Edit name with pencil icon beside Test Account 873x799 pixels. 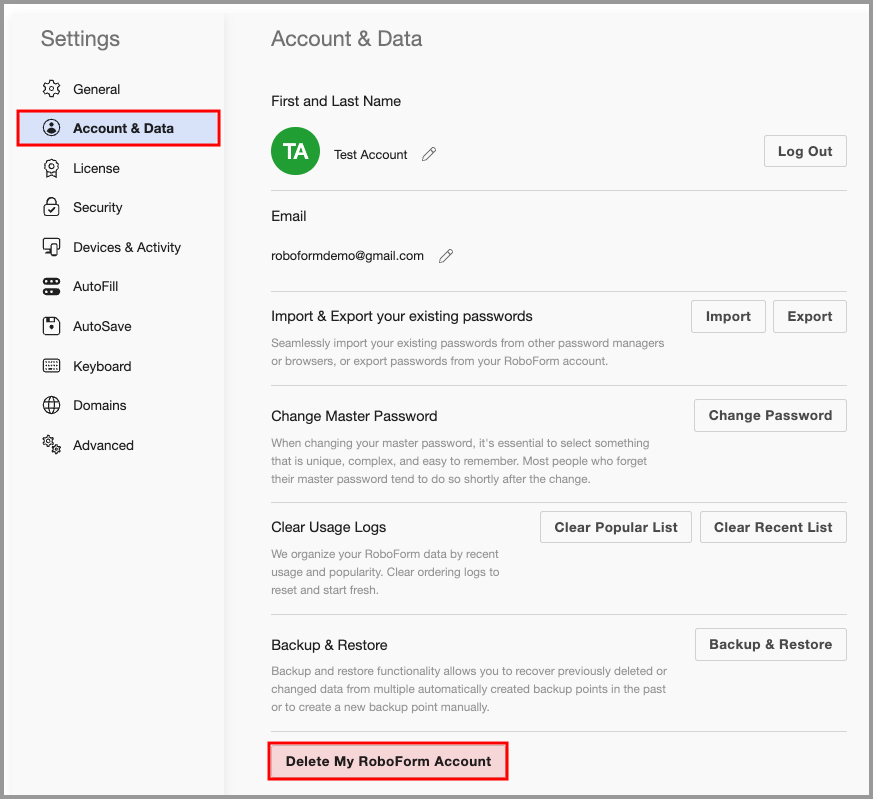[429, 154]
